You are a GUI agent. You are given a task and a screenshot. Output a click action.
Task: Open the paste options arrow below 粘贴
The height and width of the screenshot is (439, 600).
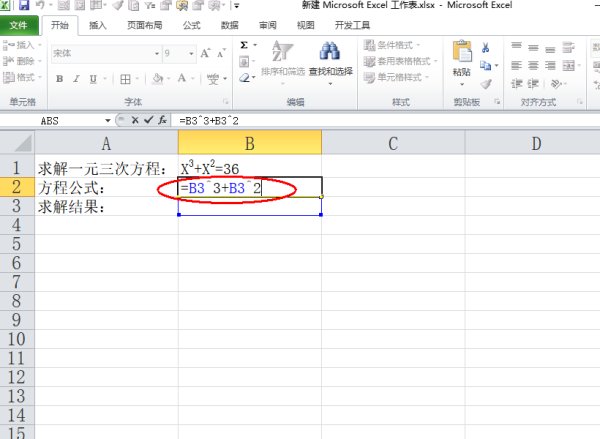click(462, 84)
